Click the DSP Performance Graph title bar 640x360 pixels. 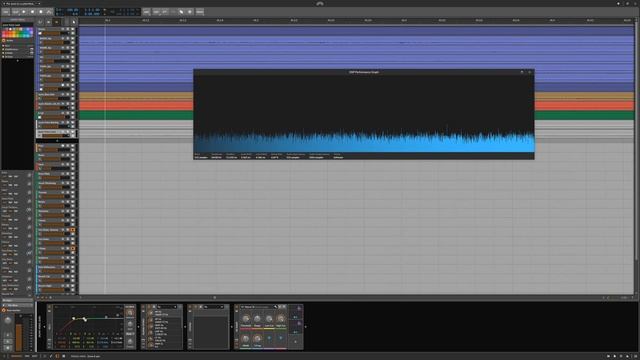(x=363, y=72)
